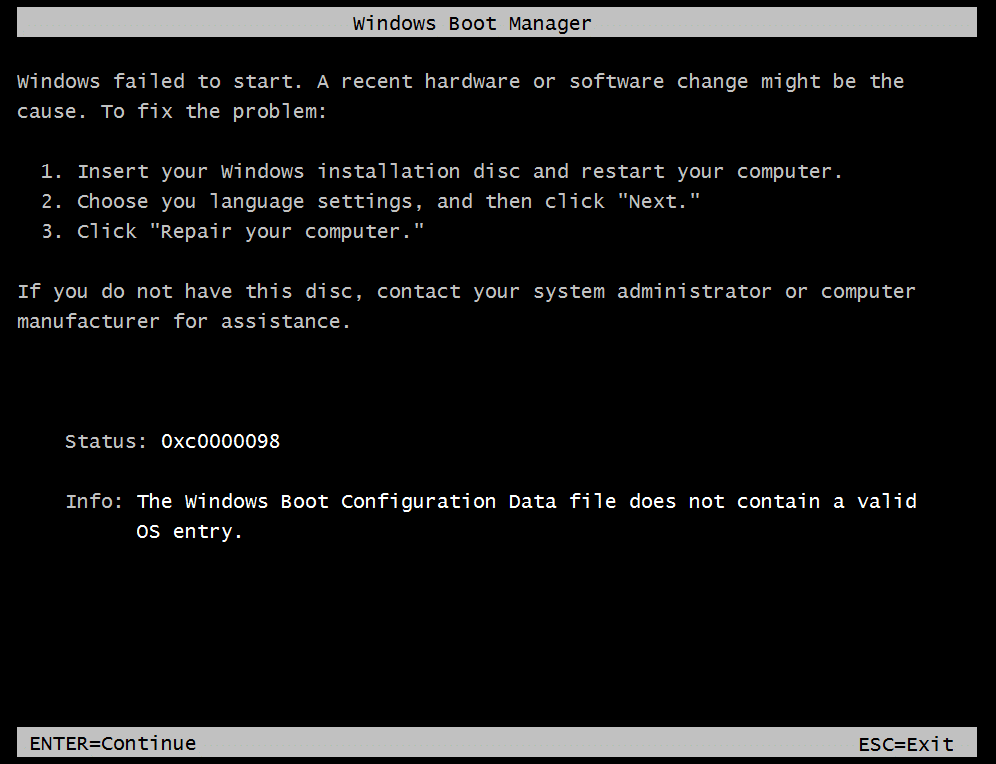996x764 pixels.
Task: Click the "valid" word in info message
Action: pyautogui.click(x=887, y=501)
